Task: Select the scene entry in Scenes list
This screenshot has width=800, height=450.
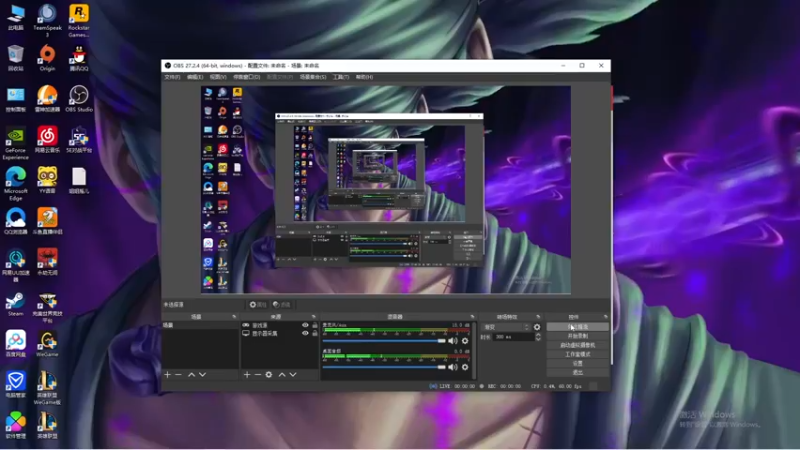Action: tap(200, 325)
